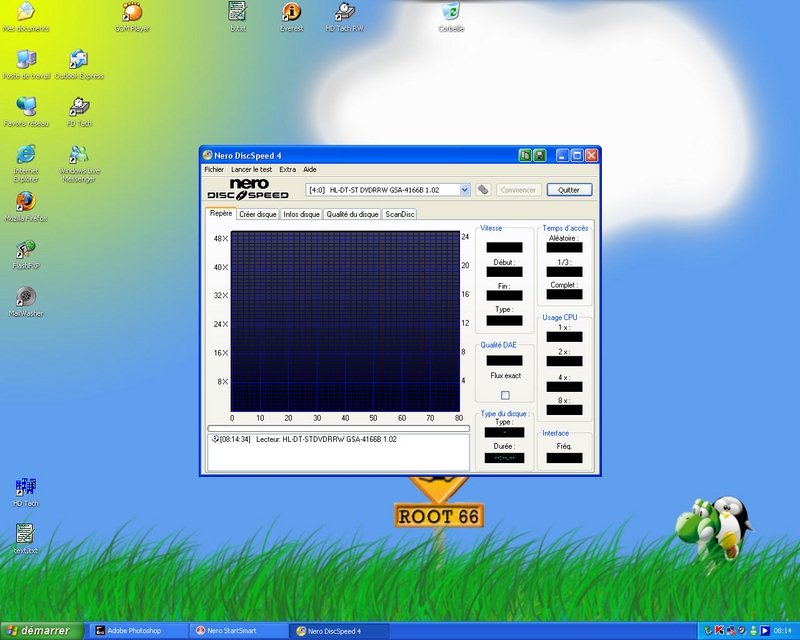Click the red-and-blue monitors tray icon
This screenshot has width=800, height=640.
tap(731, 631)
